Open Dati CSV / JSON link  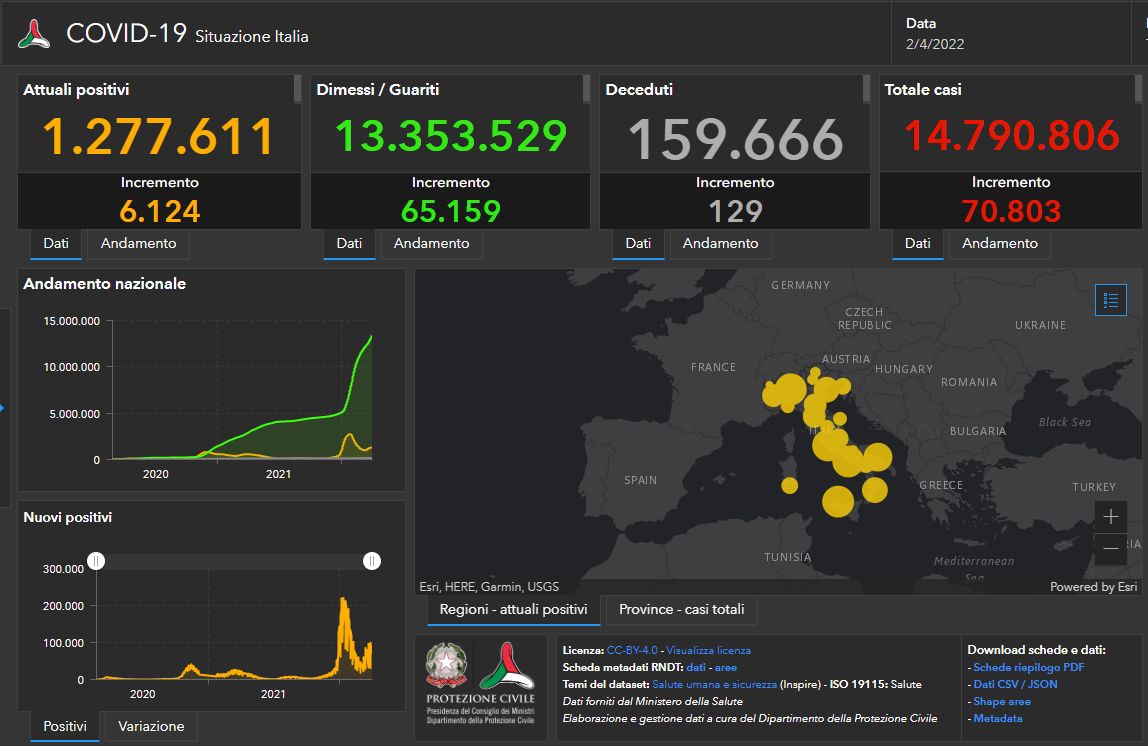pyautogui.click(x=1014, y=684)
